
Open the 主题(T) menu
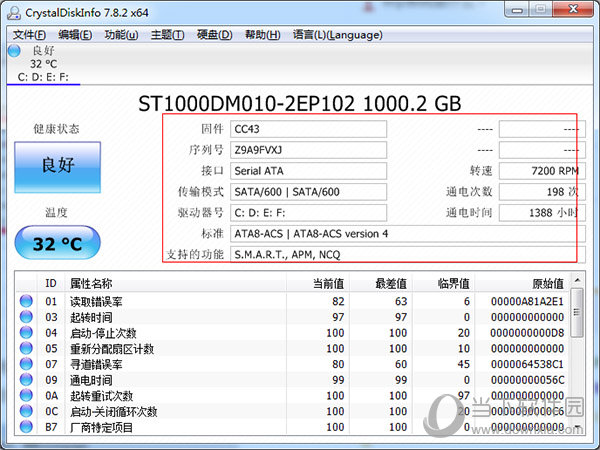167,35
